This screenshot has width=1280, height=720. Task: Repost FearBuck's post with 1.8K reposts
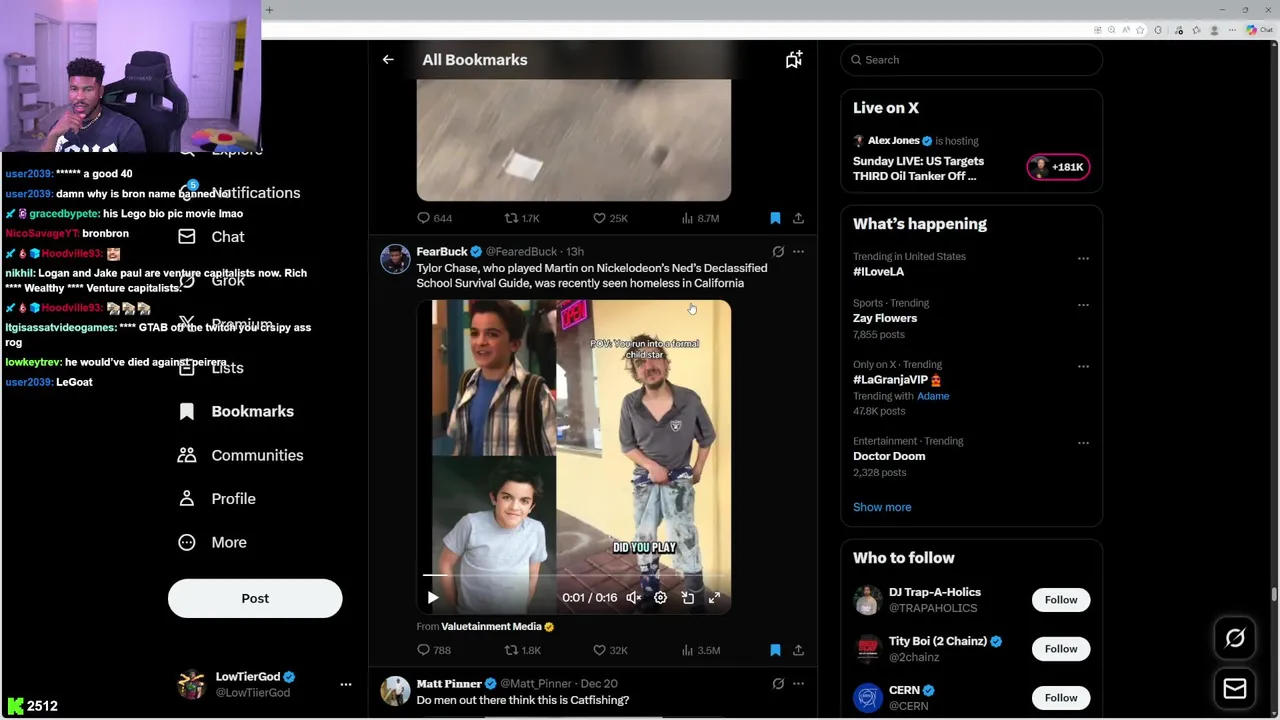[522, 650]
